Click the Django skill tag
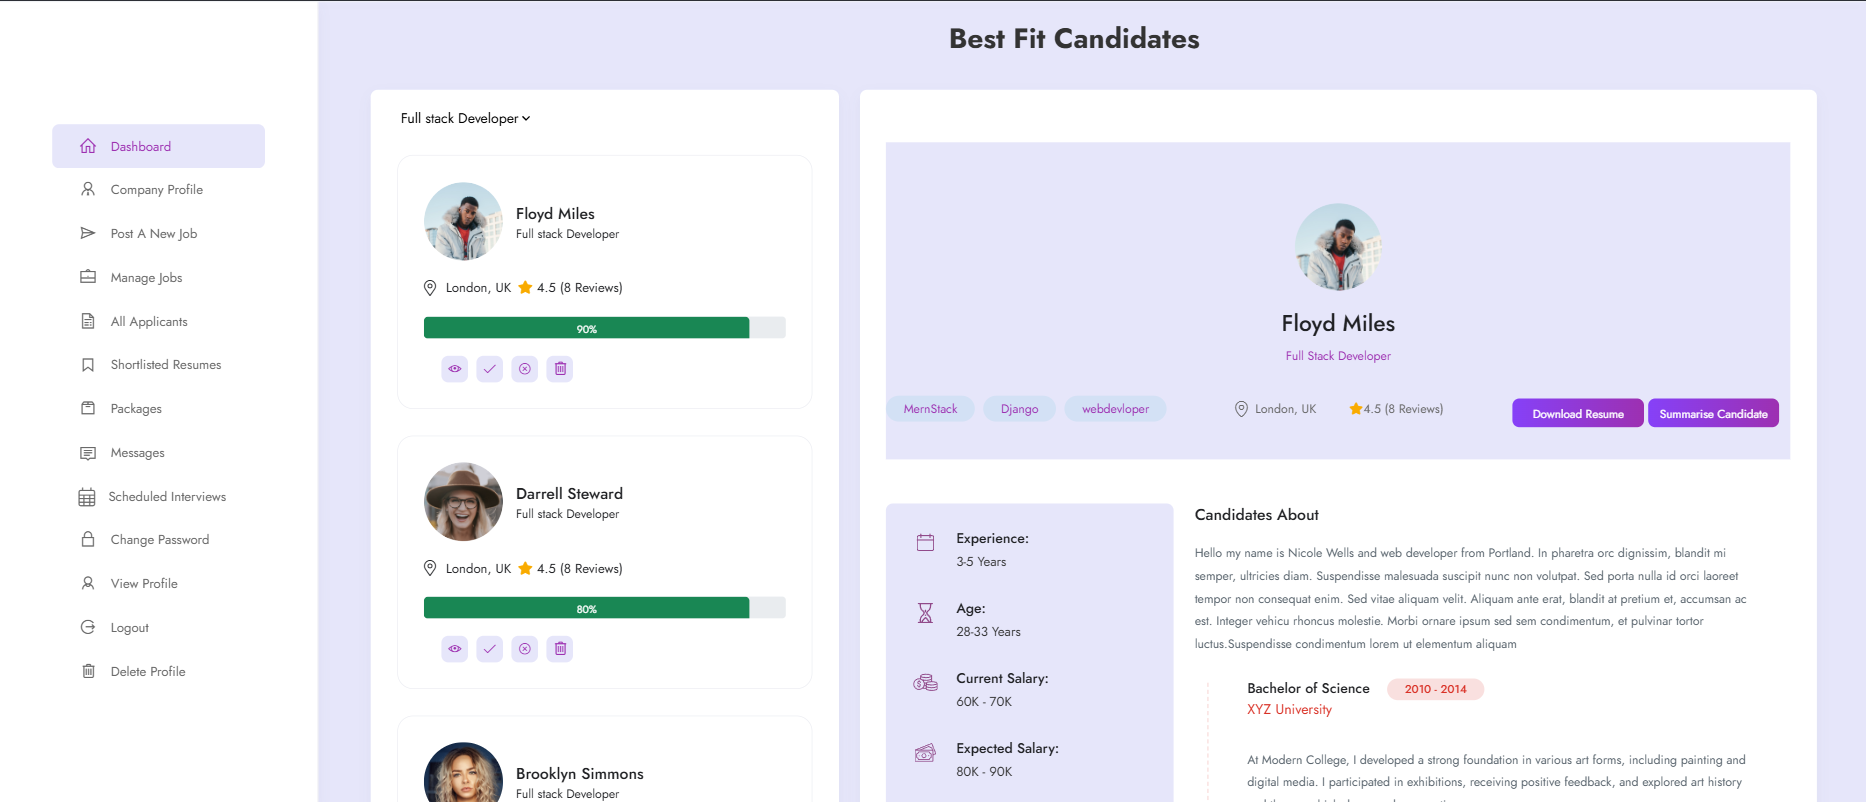This screenshot has width=1866, height=802. click(1019, 409)
